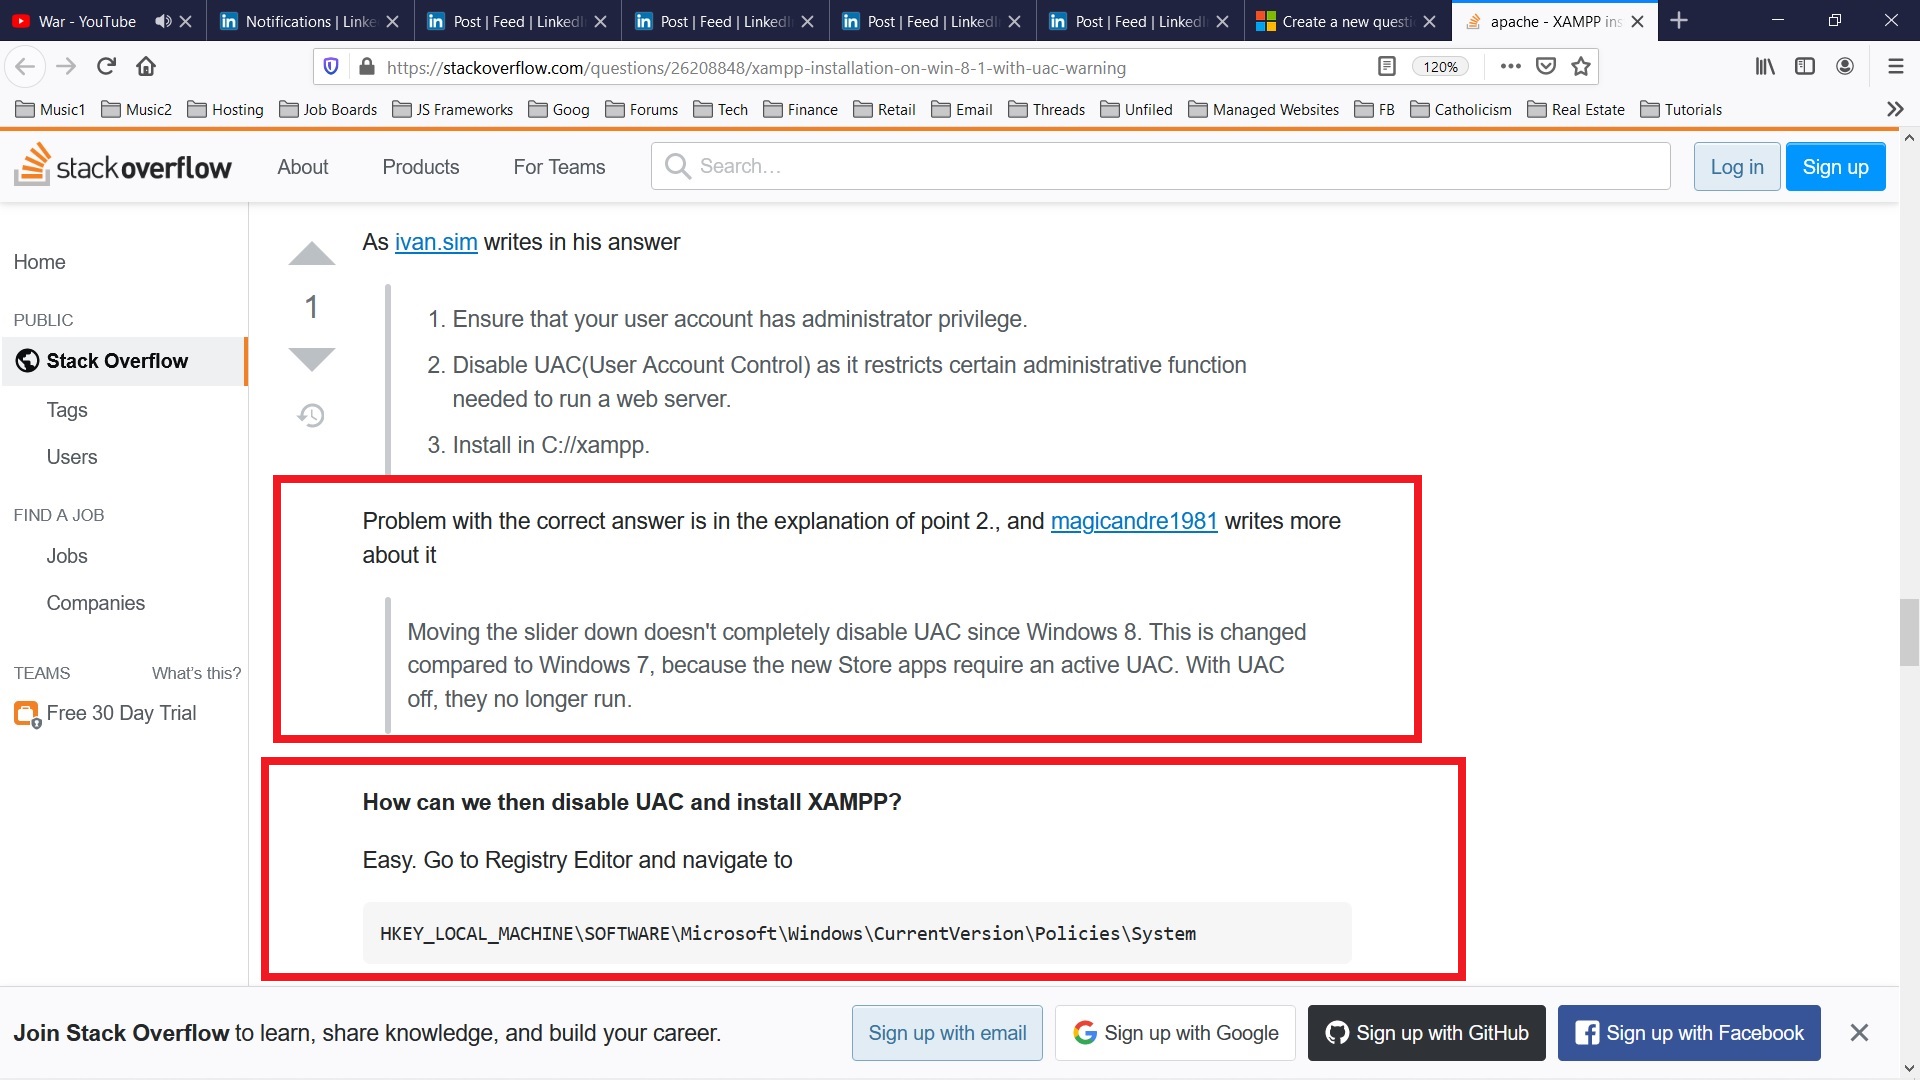Open the Tutorials bookmarks folder
Viewport: 1920px width, 1080px height.
(1682, 109)
